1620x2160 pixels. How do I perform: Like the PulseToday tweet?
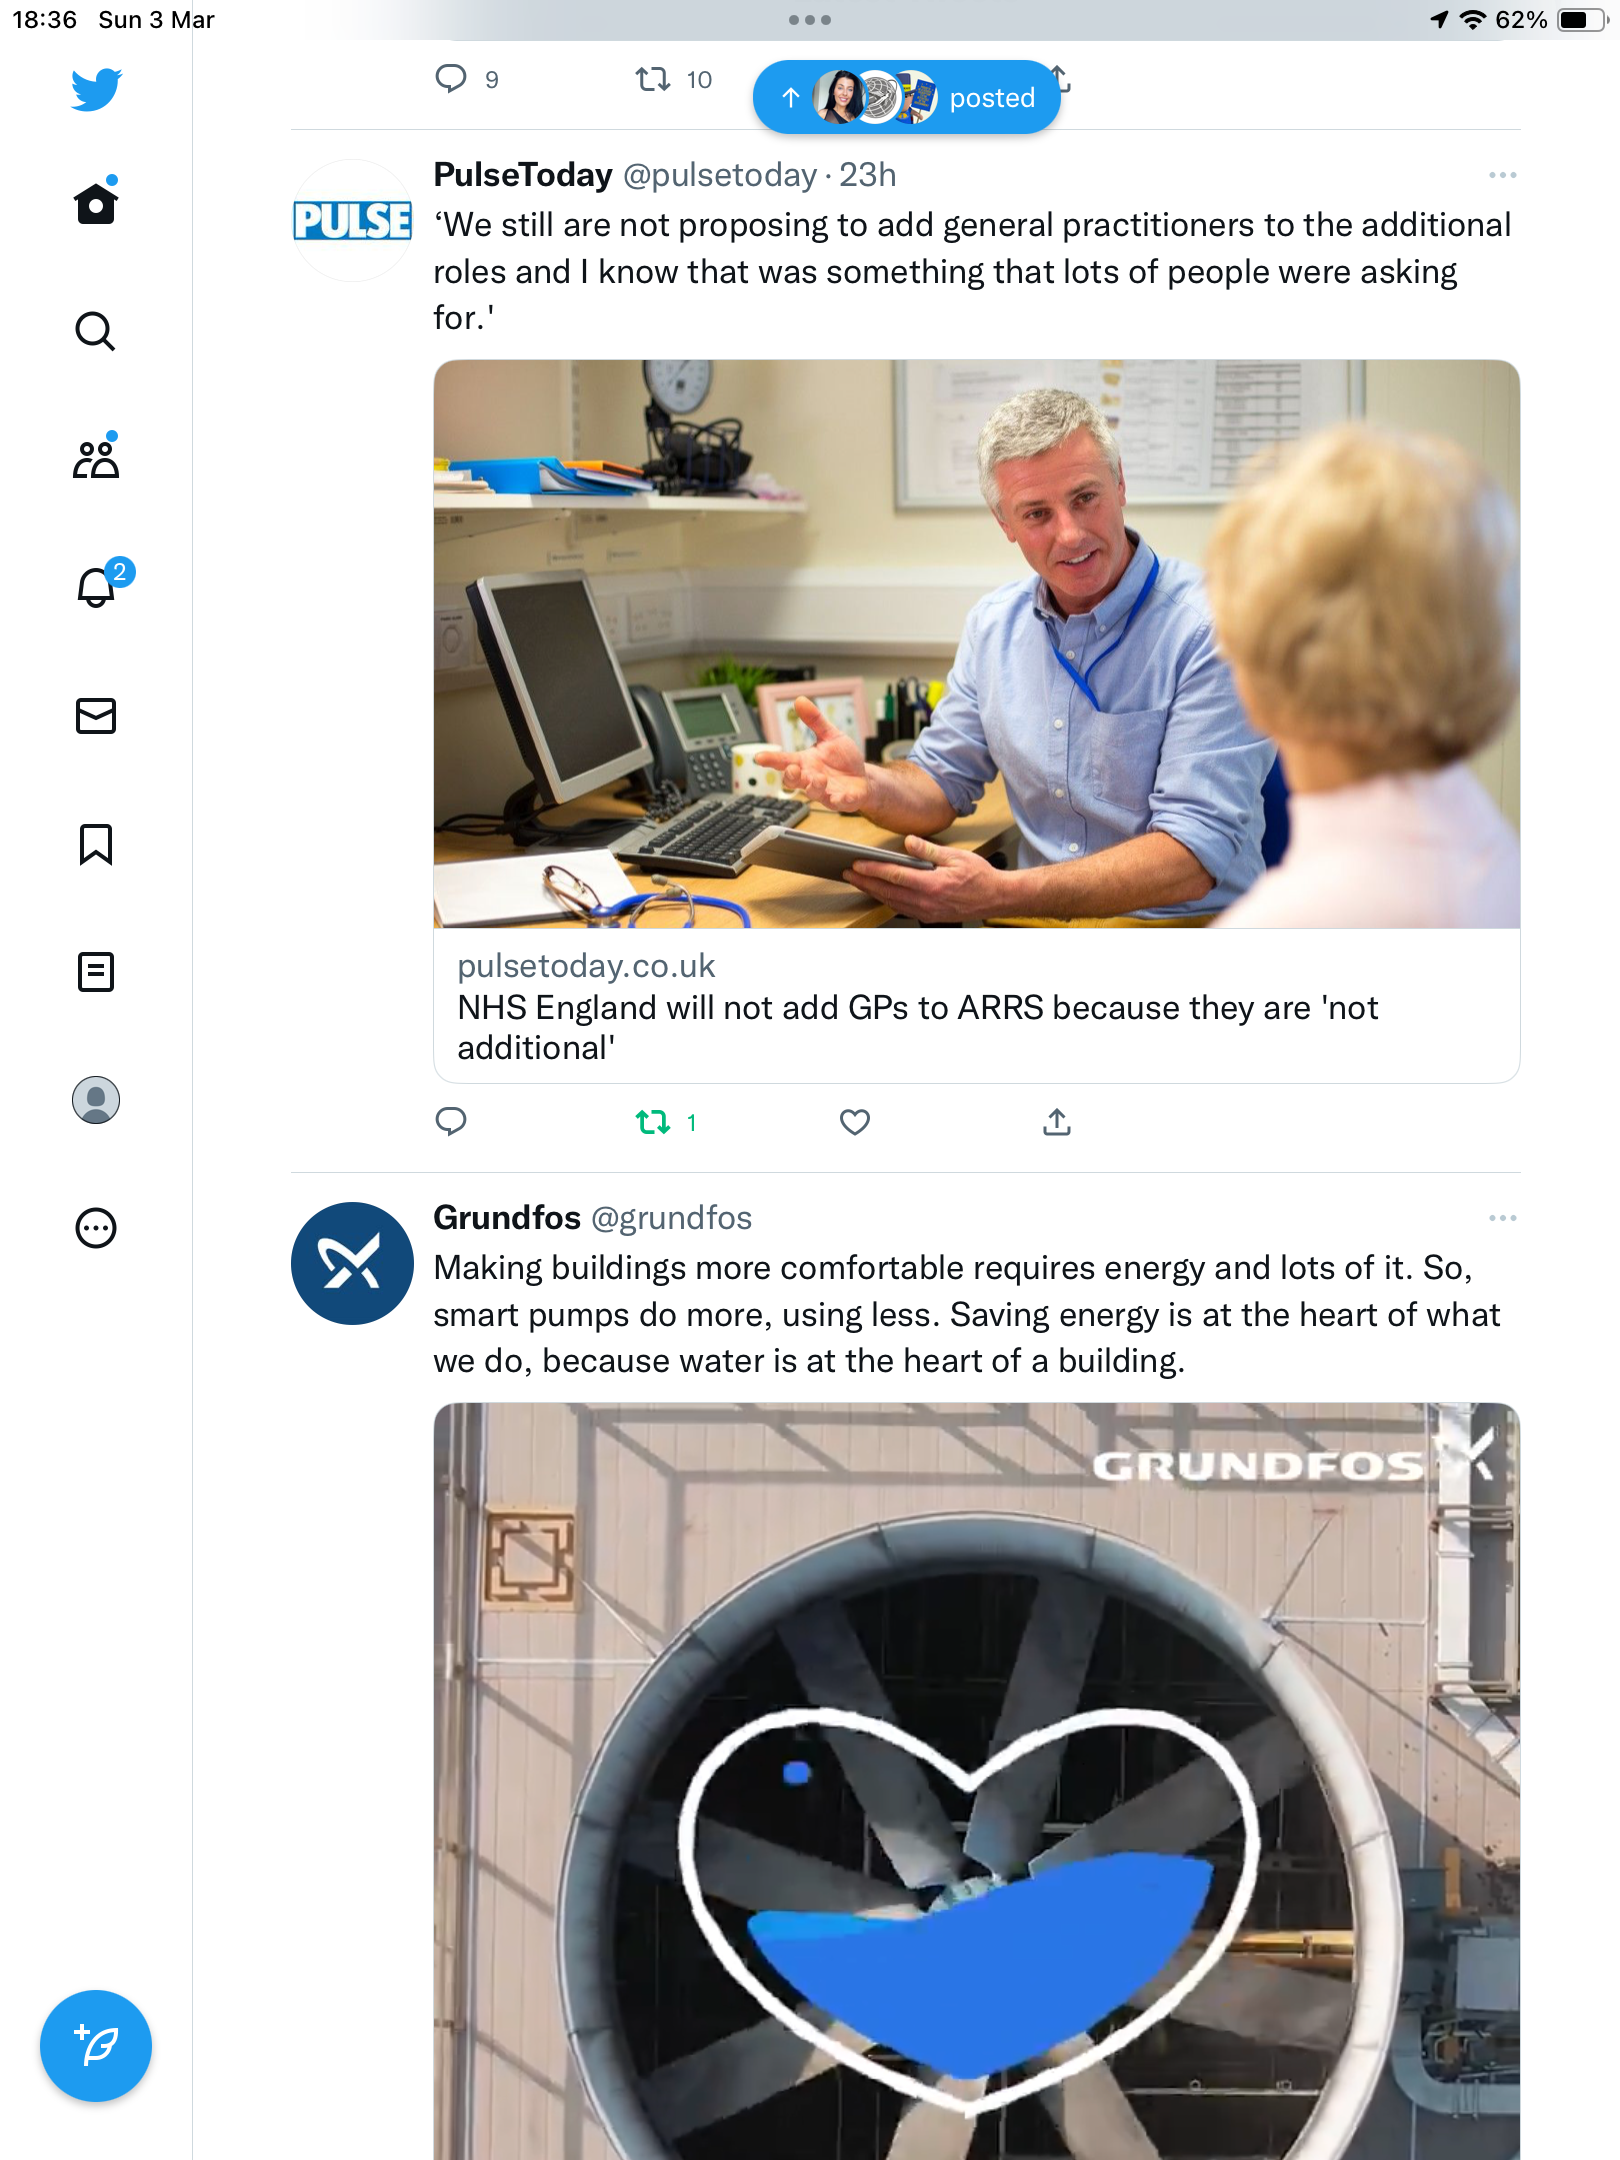coord(855,1122)
